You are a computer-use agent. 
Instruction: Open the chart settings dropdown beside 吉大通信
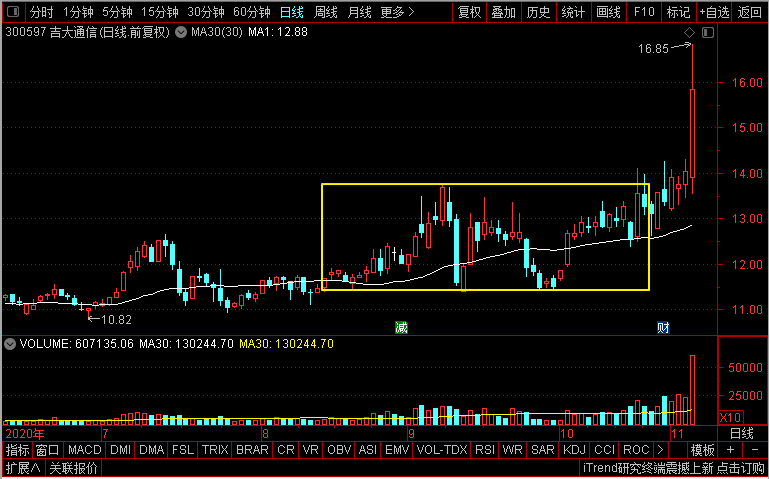point(181,33)
